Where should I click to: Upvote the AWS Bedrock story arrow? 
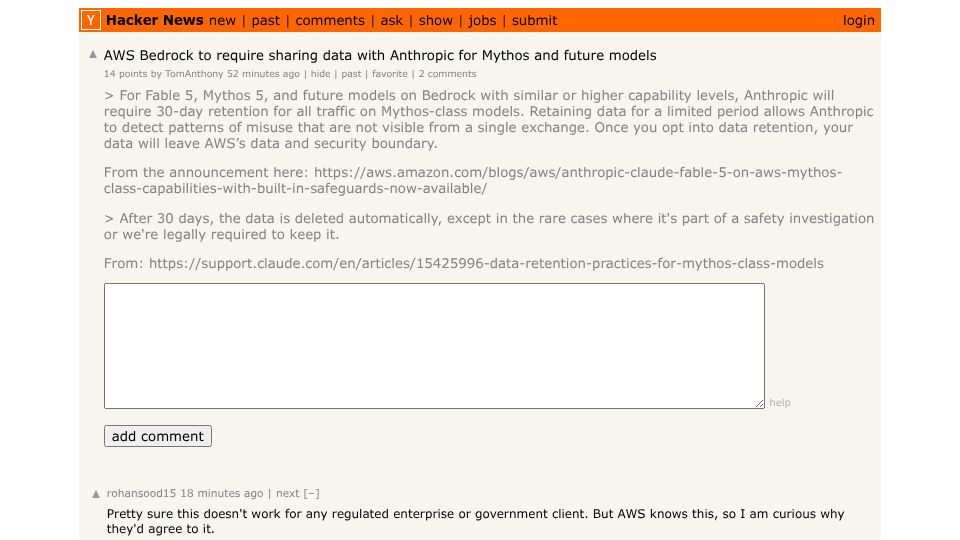click(x=93, y=54)
